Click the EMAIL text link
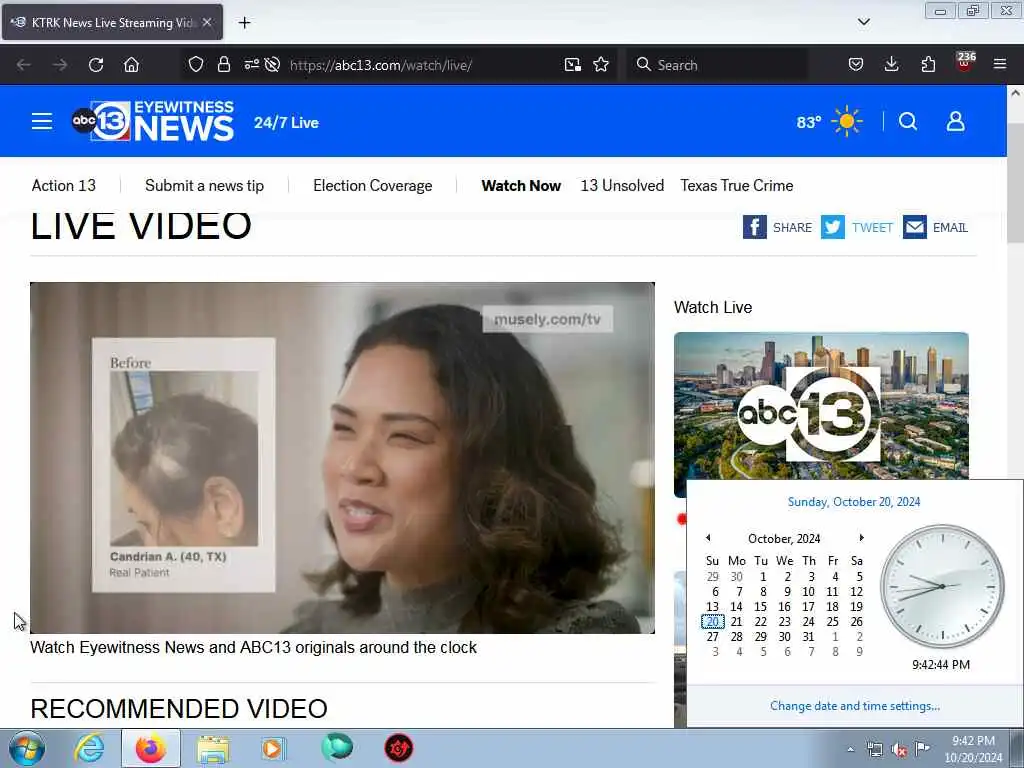The width and height of the screenshot is (1024, 768). tap(950, 227)
